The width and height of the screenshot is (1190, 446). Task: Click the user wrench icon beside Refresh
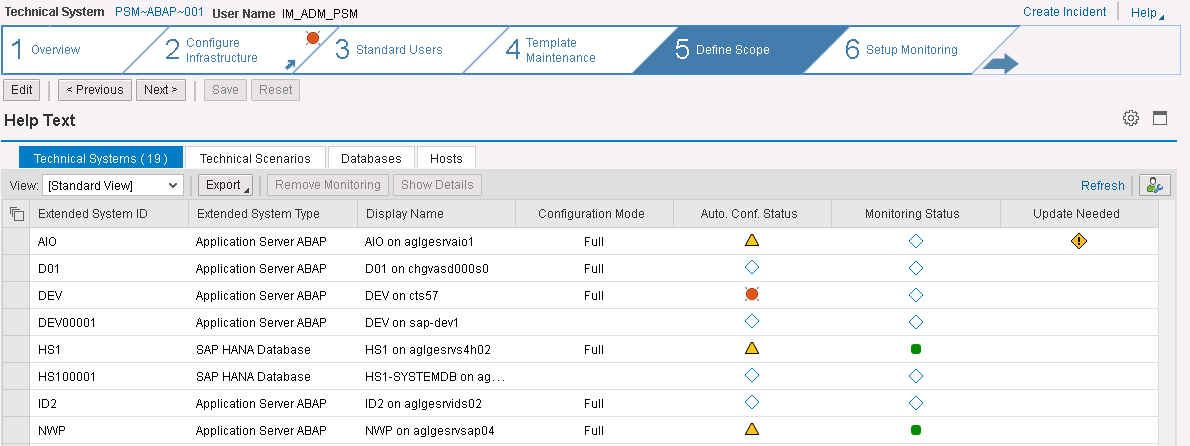(1155, 185)
